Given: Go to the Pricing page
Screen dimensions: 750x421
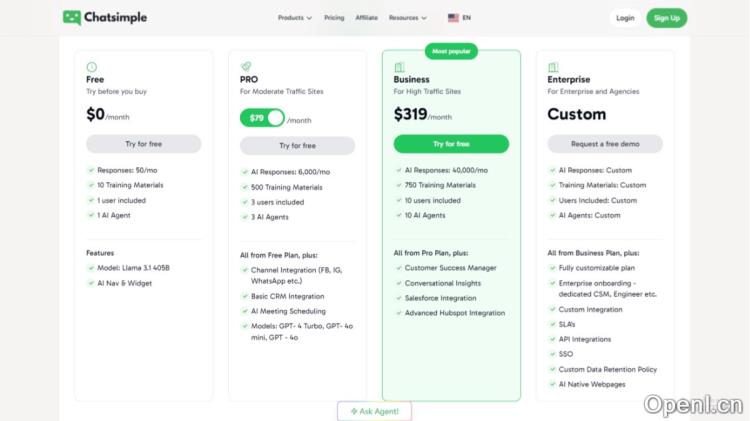Looking at the screenshot, I should coord(334,18).
